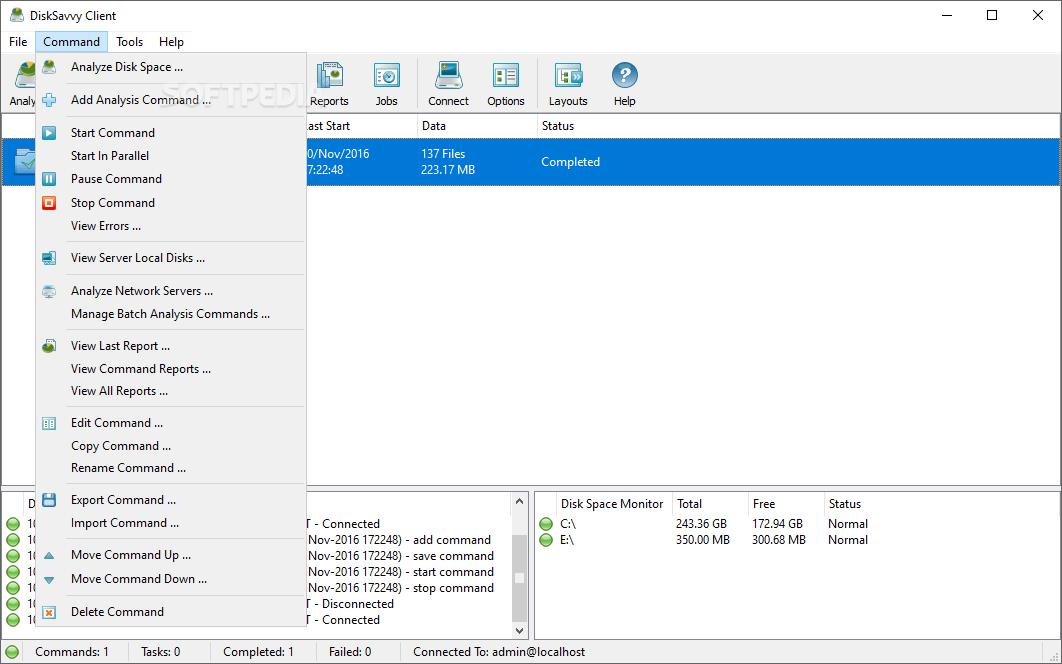Click 'Connected To: admin@localhost' in status bar
The height and width of the screenshot is (664, 1062).
click(x=499, y=652)
